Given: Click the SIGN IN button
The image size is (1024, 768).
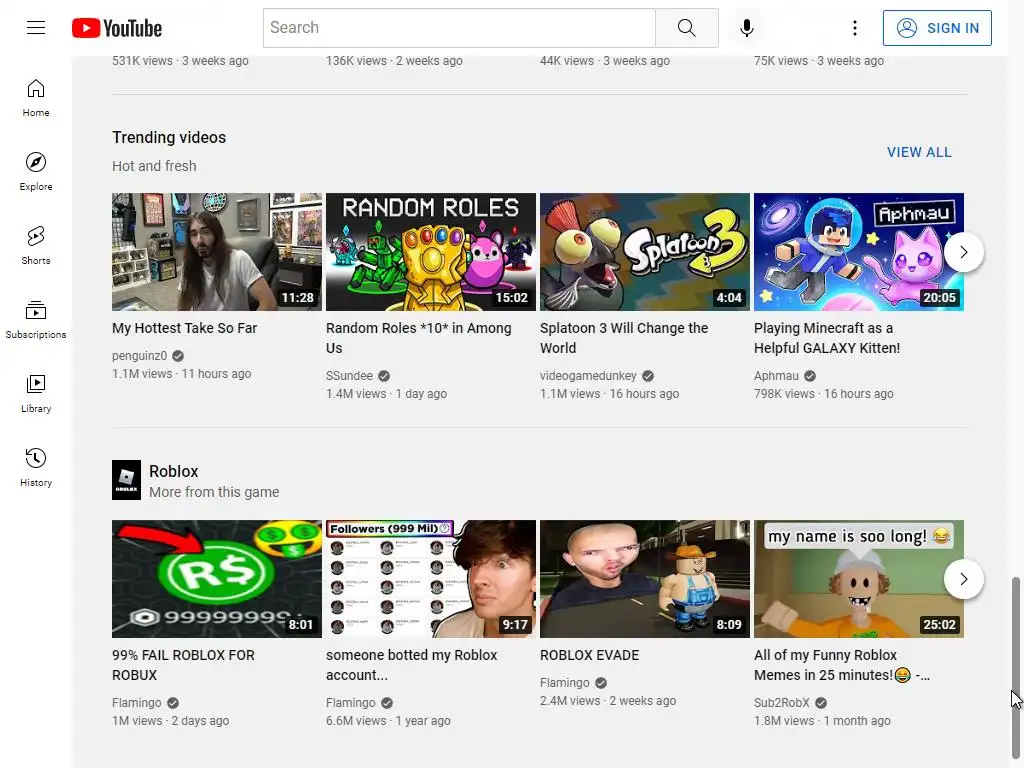Looking at the screenshot, I should 937,28.
